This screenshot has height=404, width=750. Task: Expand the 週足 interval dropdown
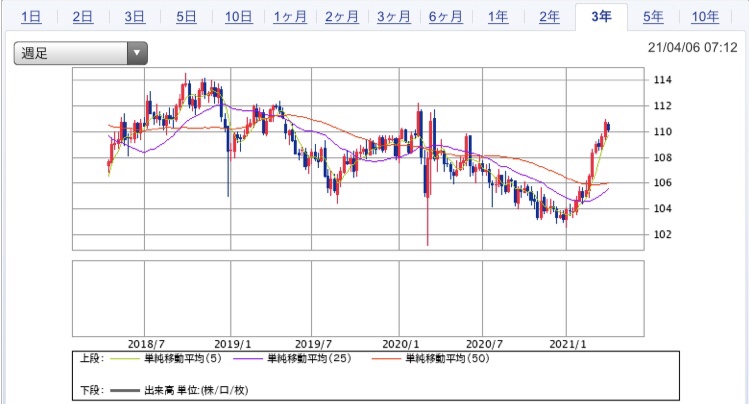pyautogui.click(x=80, y=54)
